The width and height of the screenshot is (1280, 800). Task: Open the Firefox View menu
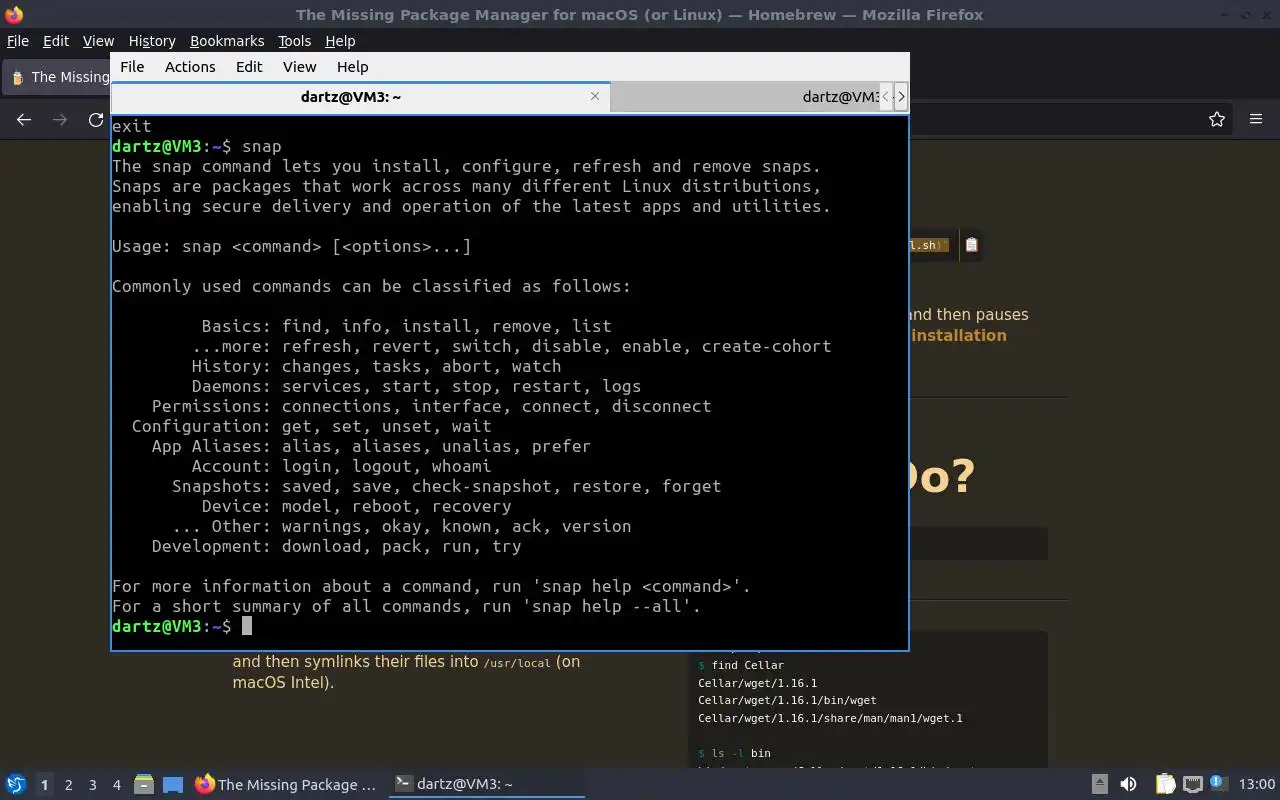click(x=98, y=41)
